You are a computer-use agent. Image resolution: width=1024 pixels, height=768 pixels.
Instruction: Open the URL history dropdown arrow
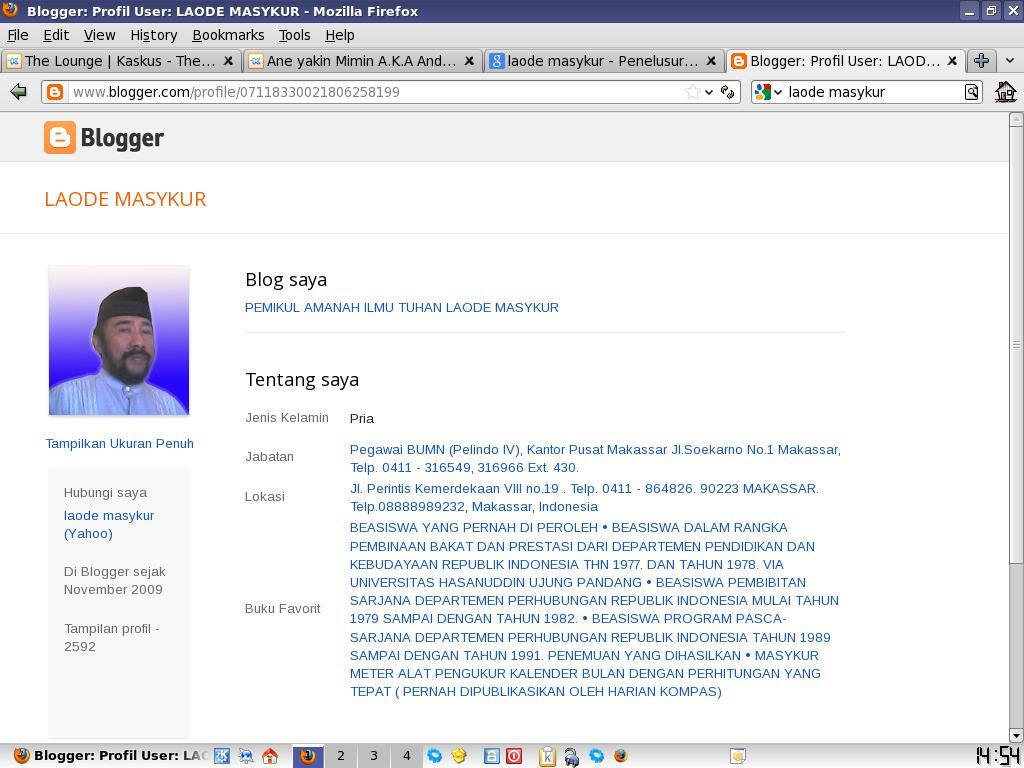[709, 92]
